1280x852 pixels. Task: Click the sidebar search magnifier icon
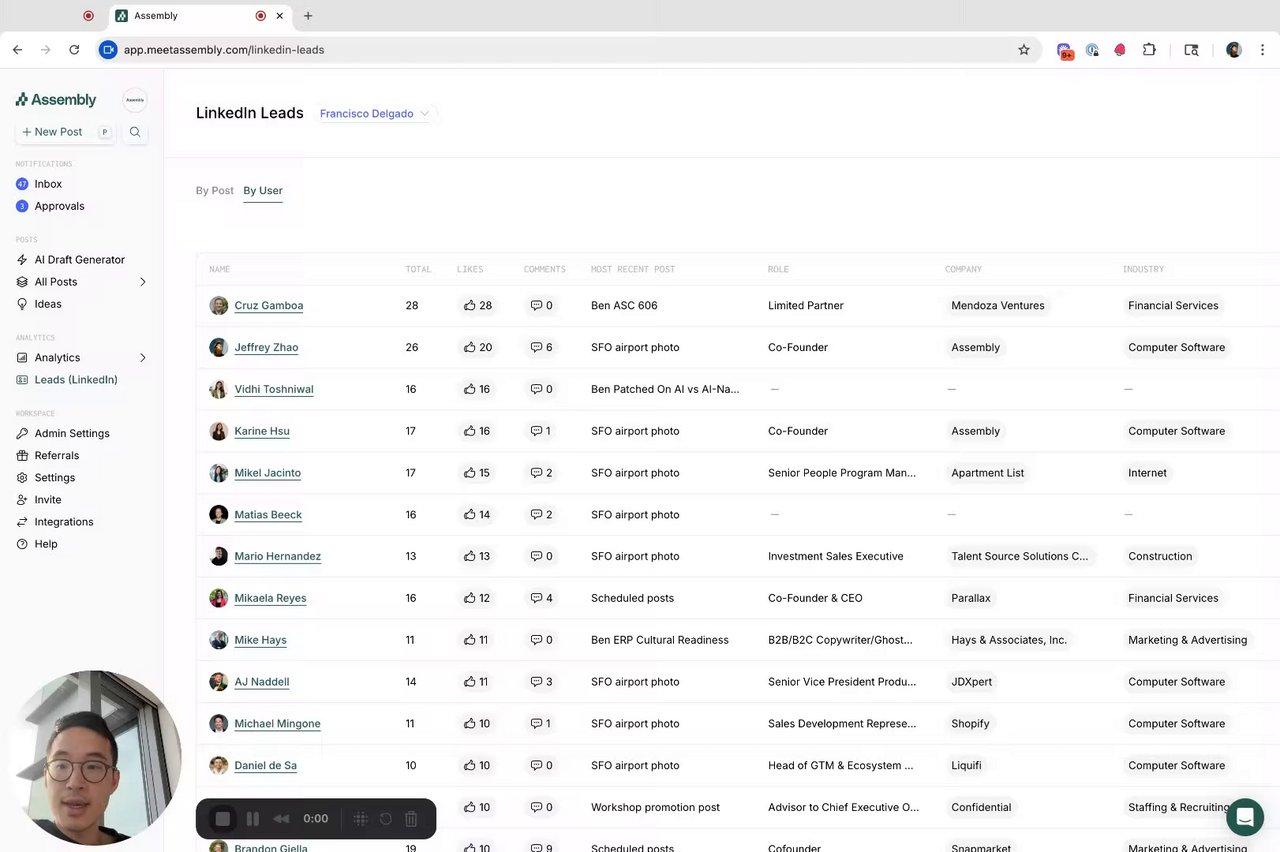click(135, 132)
